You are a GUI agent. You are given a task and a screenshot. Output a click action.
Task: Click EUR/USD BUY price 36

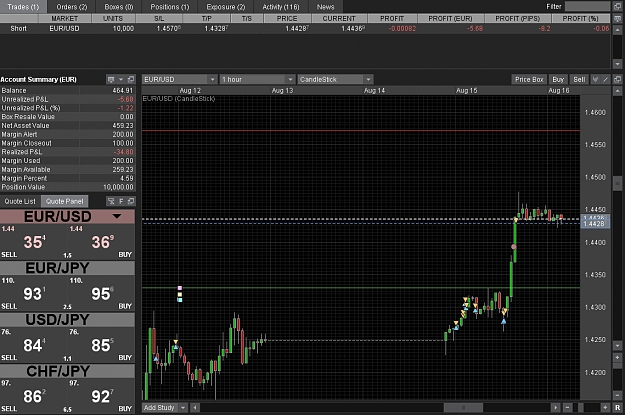click(x=103, y=242)
